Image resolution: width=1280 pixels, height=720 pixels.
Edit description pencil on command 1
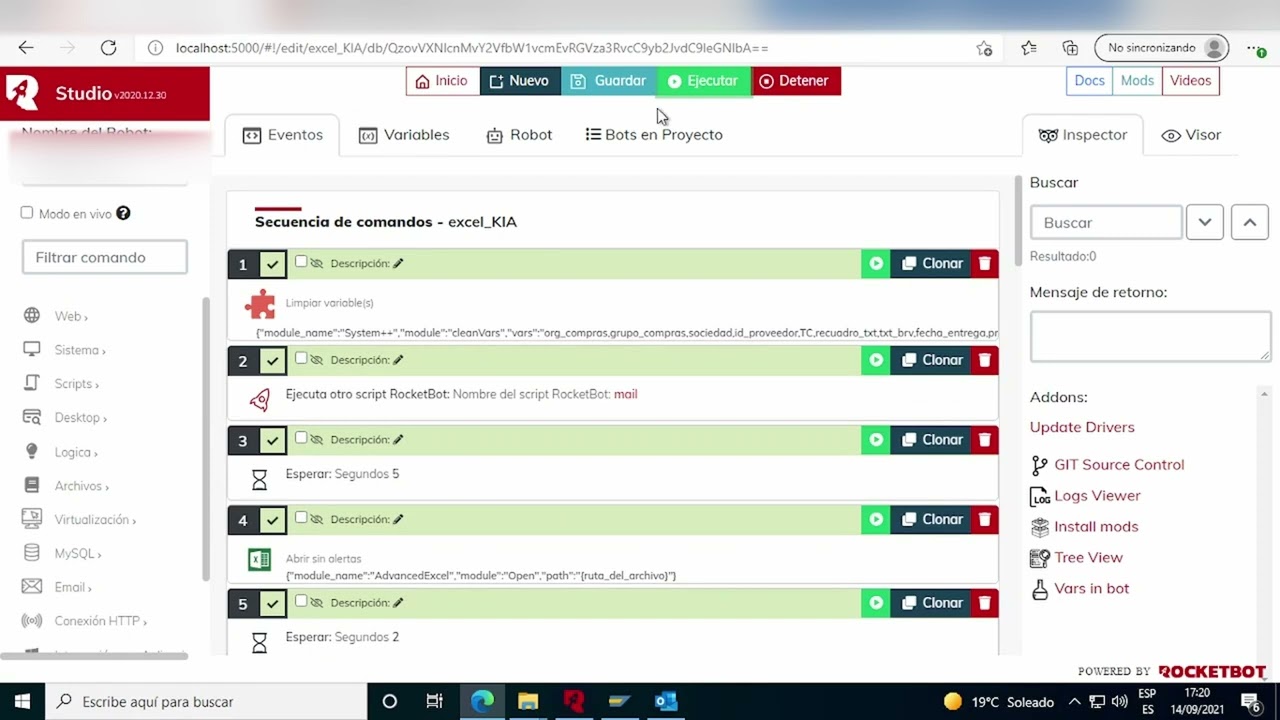(x=398, y=264)
